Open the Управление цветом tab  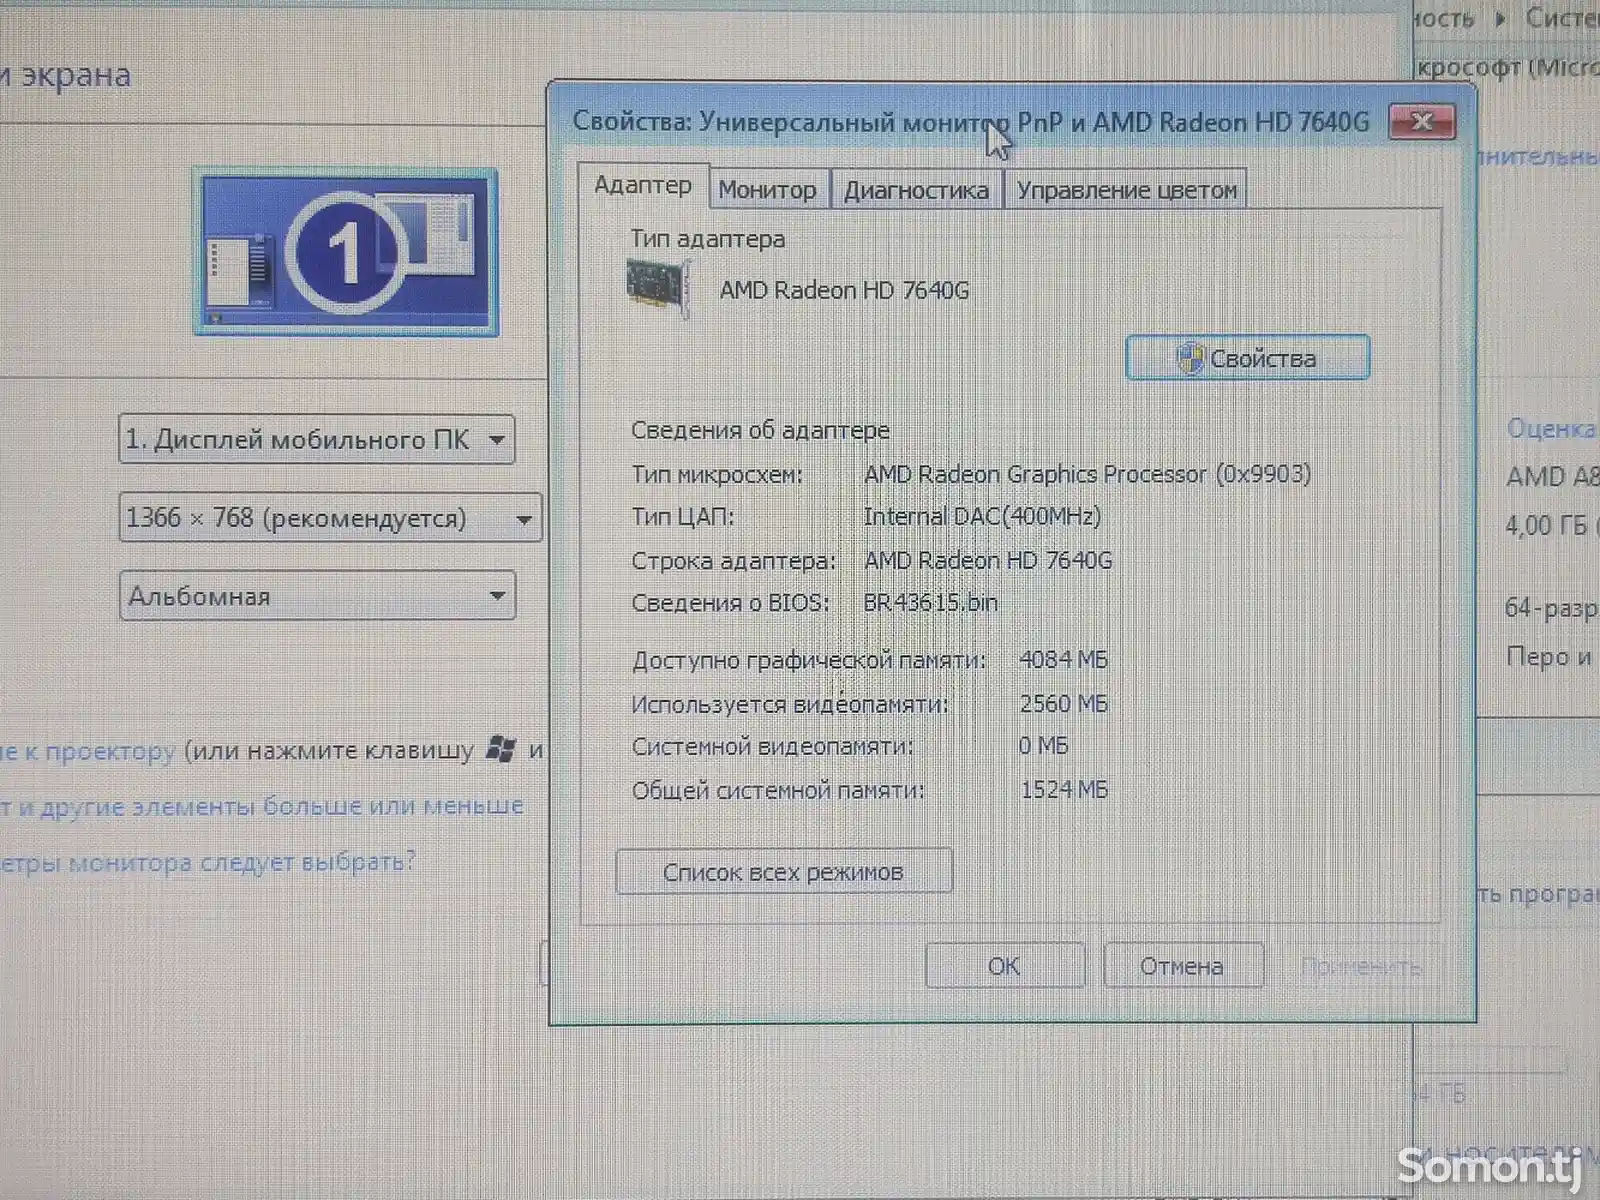[1126, 189]
